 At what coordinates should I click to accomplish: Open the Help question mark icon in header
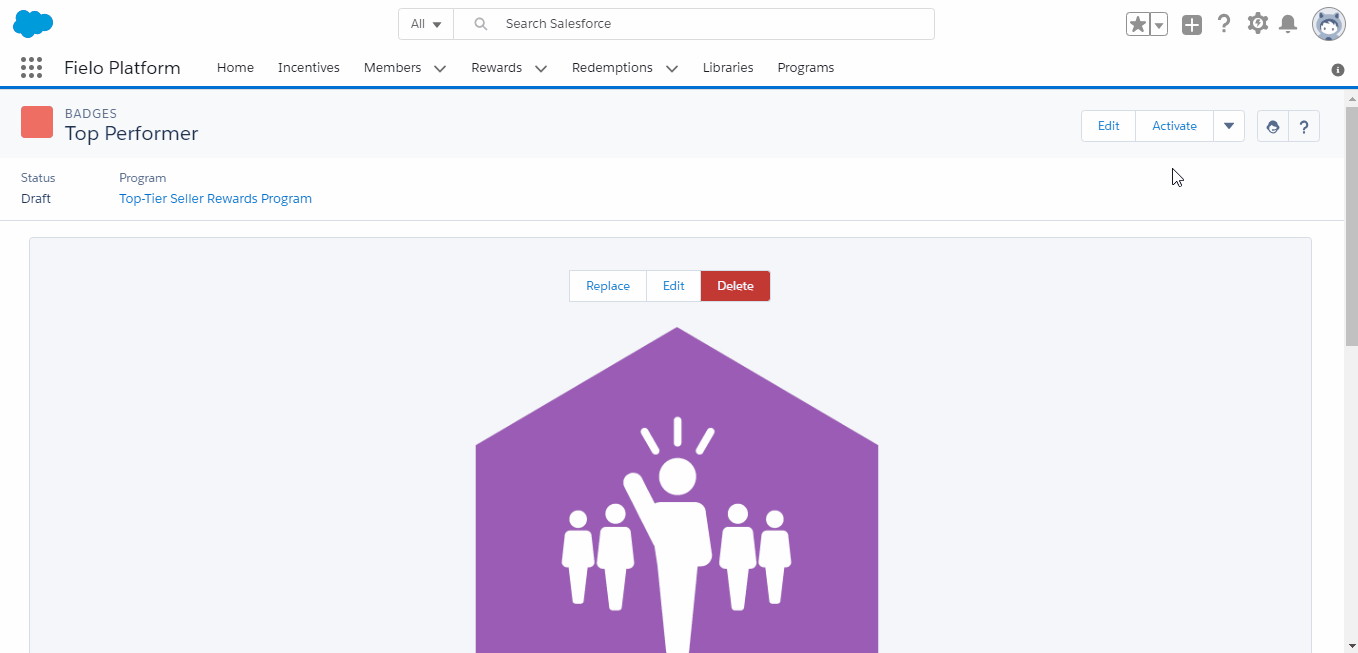1224,24
